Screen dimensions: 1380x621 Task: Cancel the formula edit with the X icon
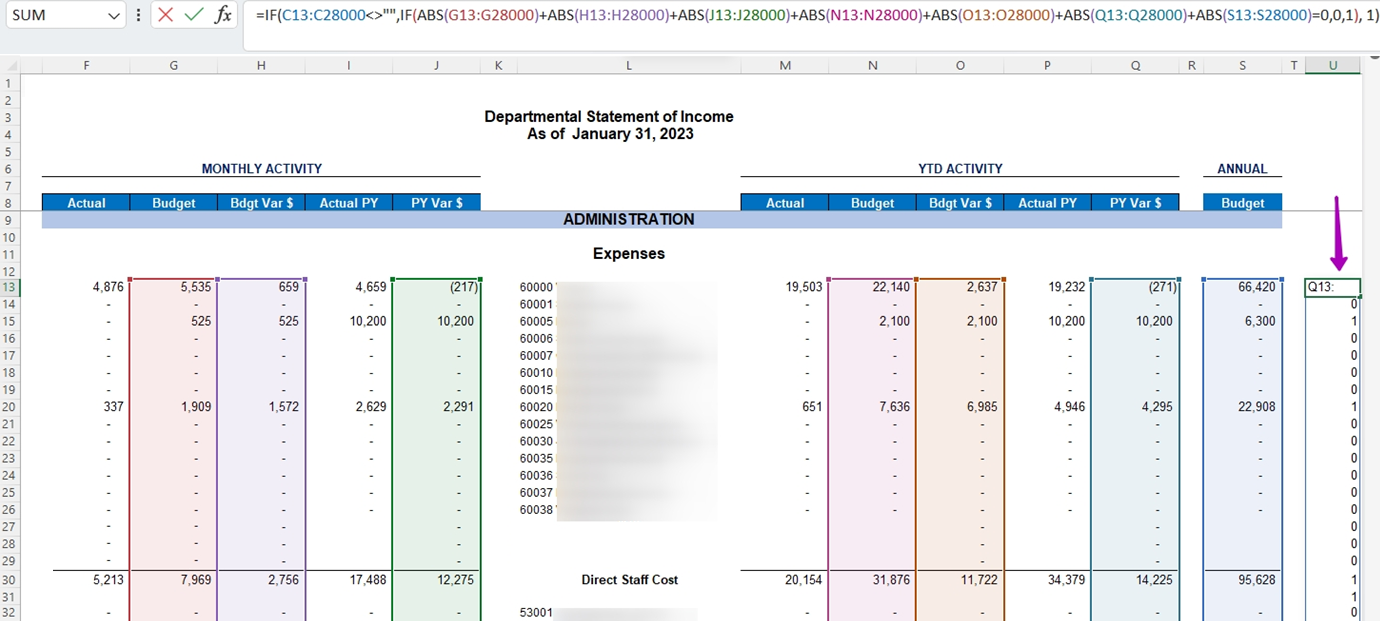click(166, 15)
